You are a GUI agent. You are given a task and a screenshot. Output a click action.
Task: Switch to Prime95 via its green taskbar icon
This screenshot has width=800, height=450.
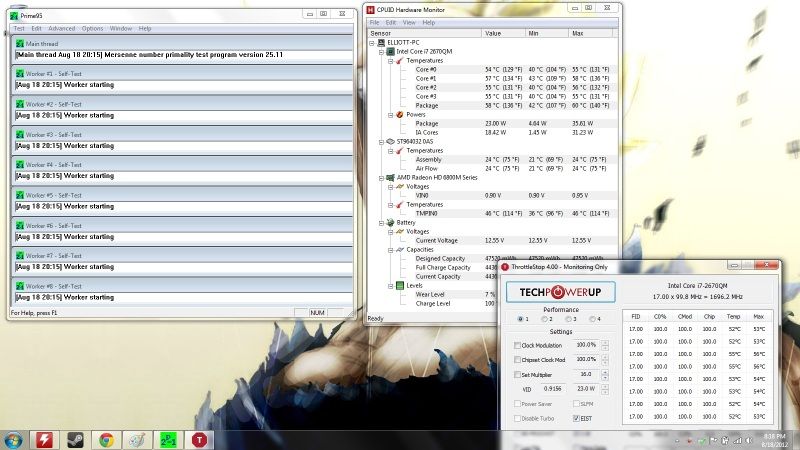[x=168, y=440]
